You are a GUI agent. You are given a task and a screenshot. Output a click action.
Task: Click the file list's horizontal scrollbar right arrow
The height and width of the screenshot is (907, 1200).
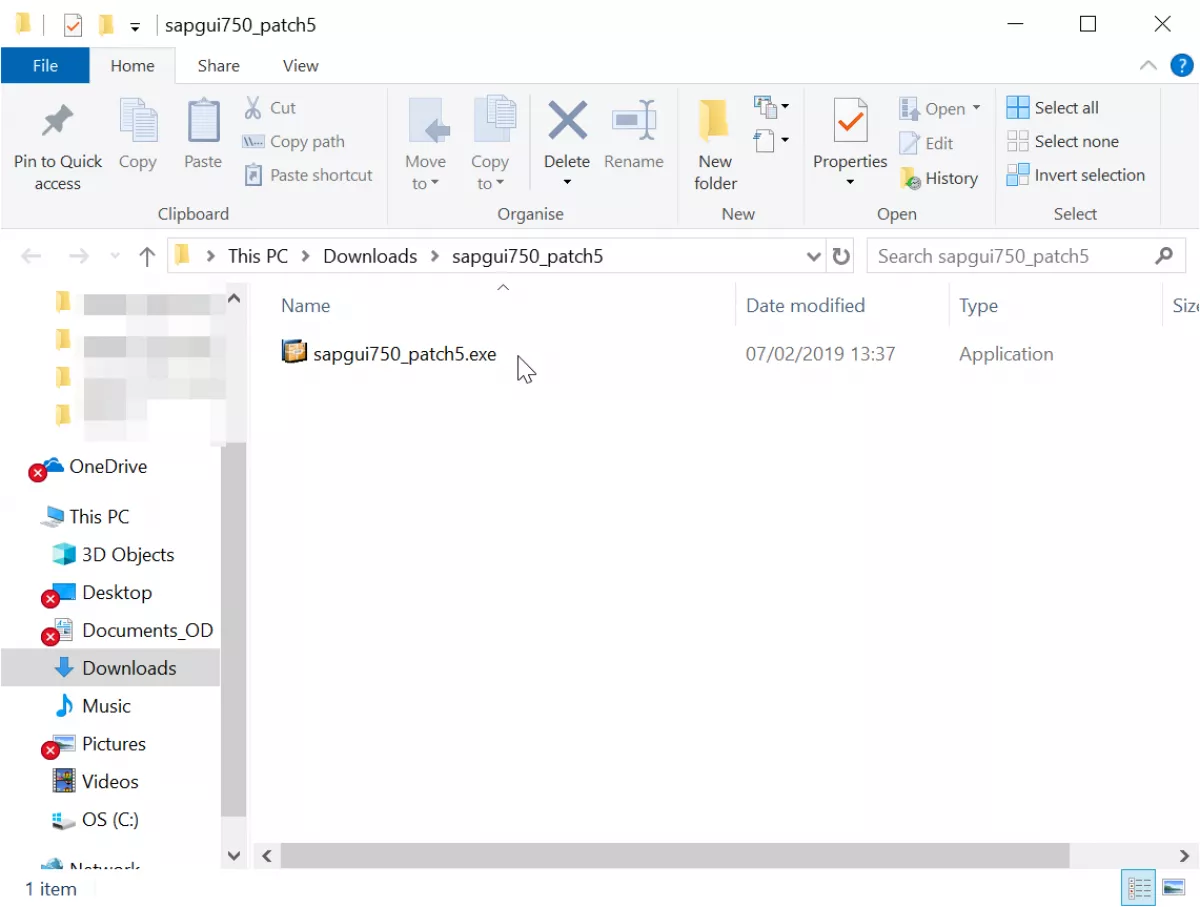1184,856
